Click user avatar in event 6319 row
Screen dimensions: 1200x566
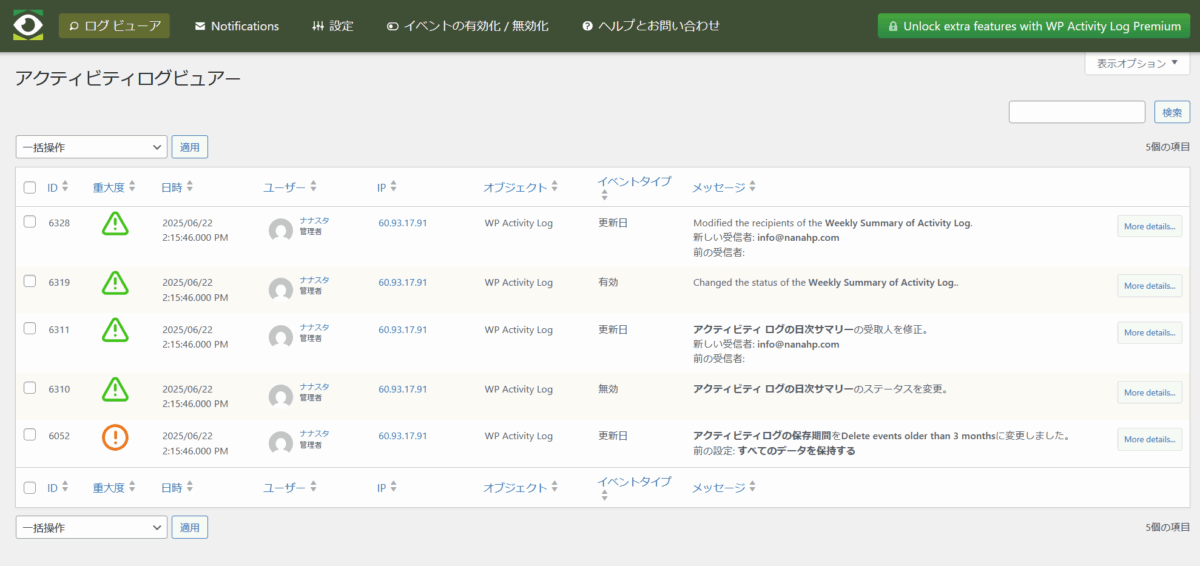pos(281,290)
